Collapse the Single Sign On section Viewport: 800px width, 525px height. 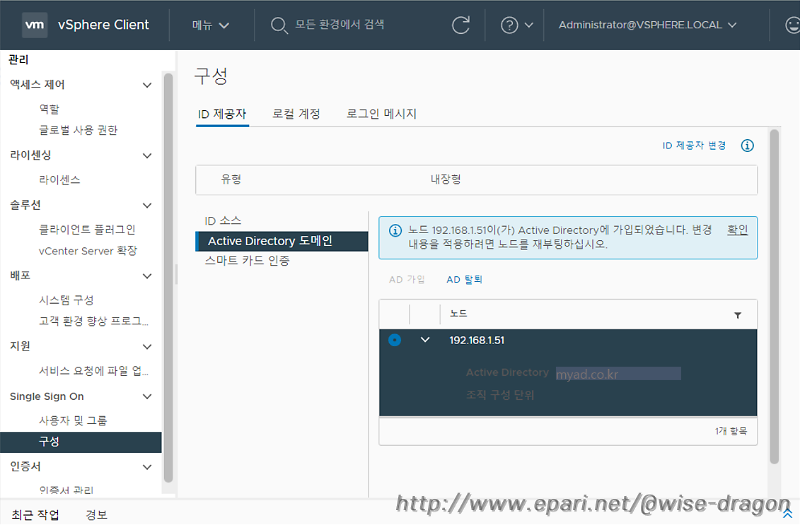click(x=147, y=396)
